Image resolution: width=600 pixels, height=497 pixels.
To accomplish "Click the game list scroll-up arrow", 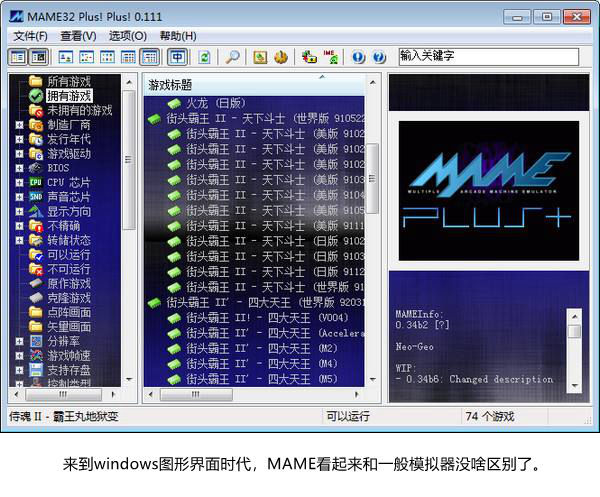I will coord(373,82).
